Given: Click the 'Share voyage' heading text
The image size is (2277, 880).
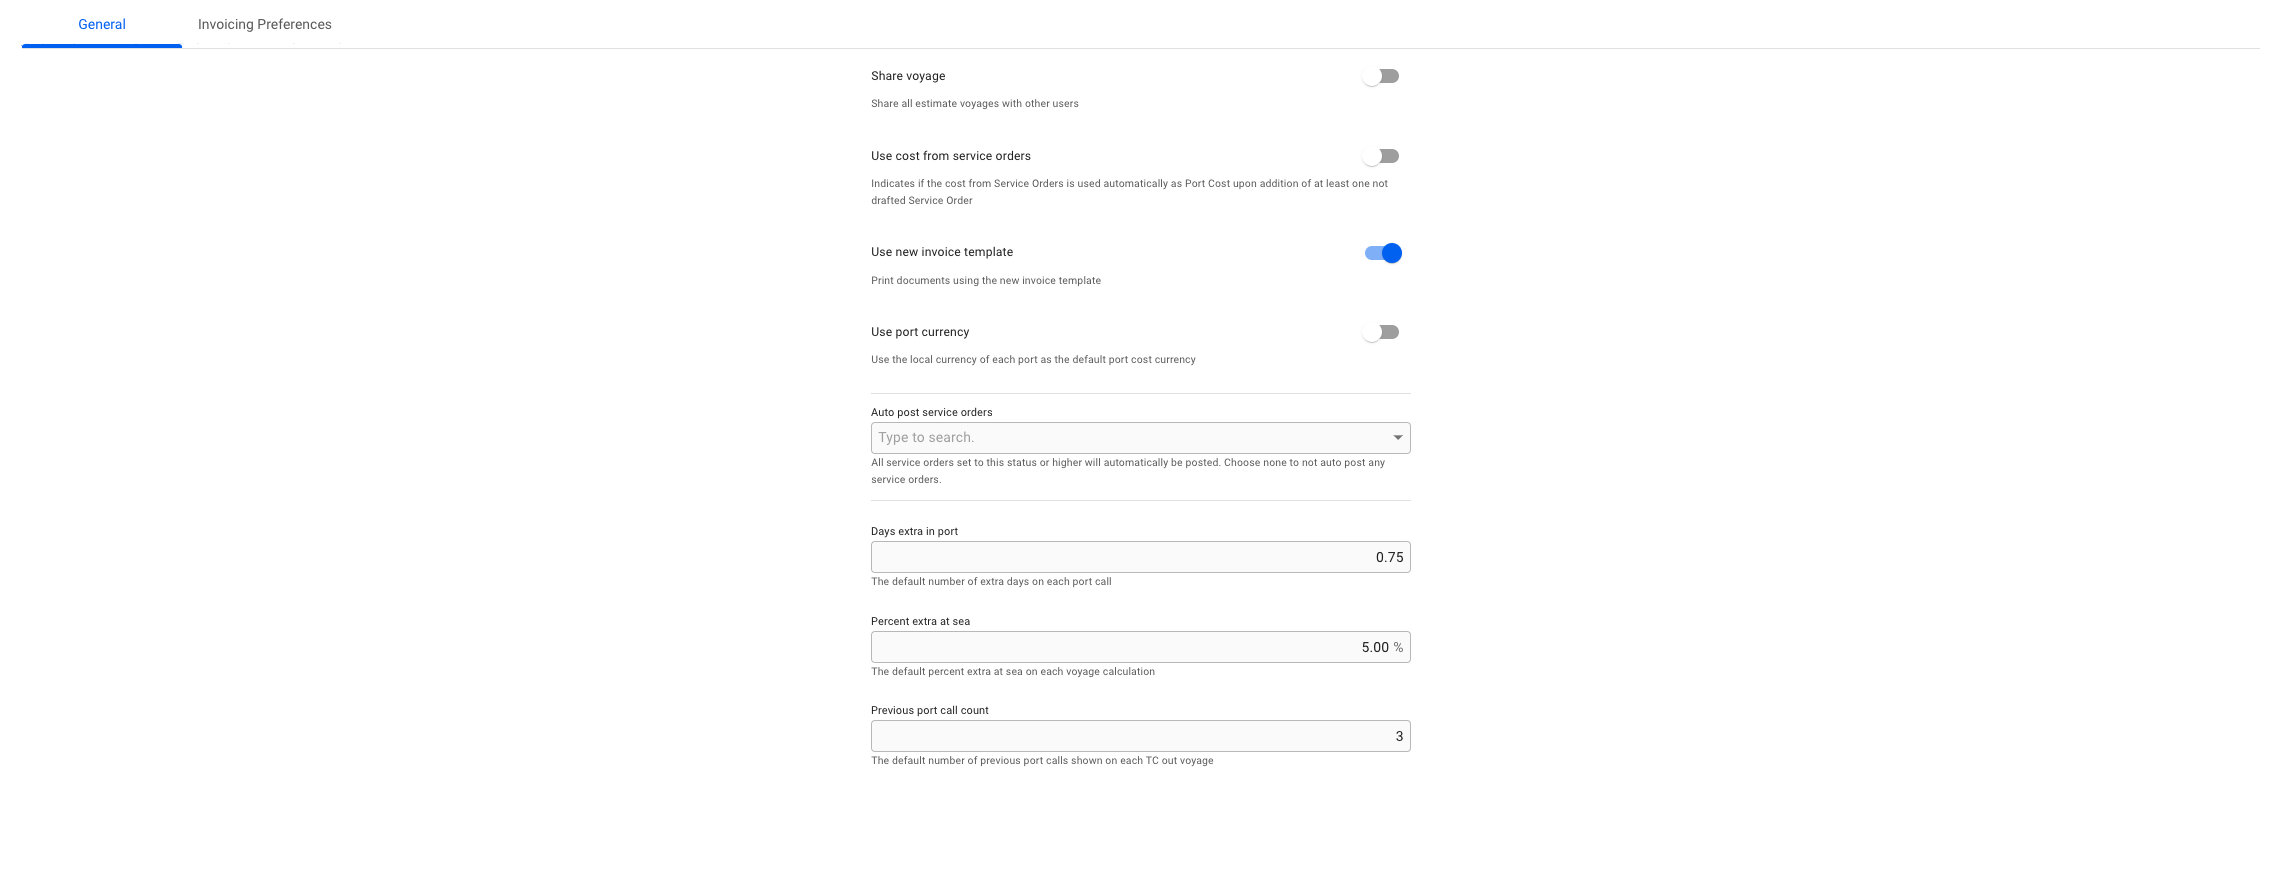Looking at the screenshot, I should 908,76.
